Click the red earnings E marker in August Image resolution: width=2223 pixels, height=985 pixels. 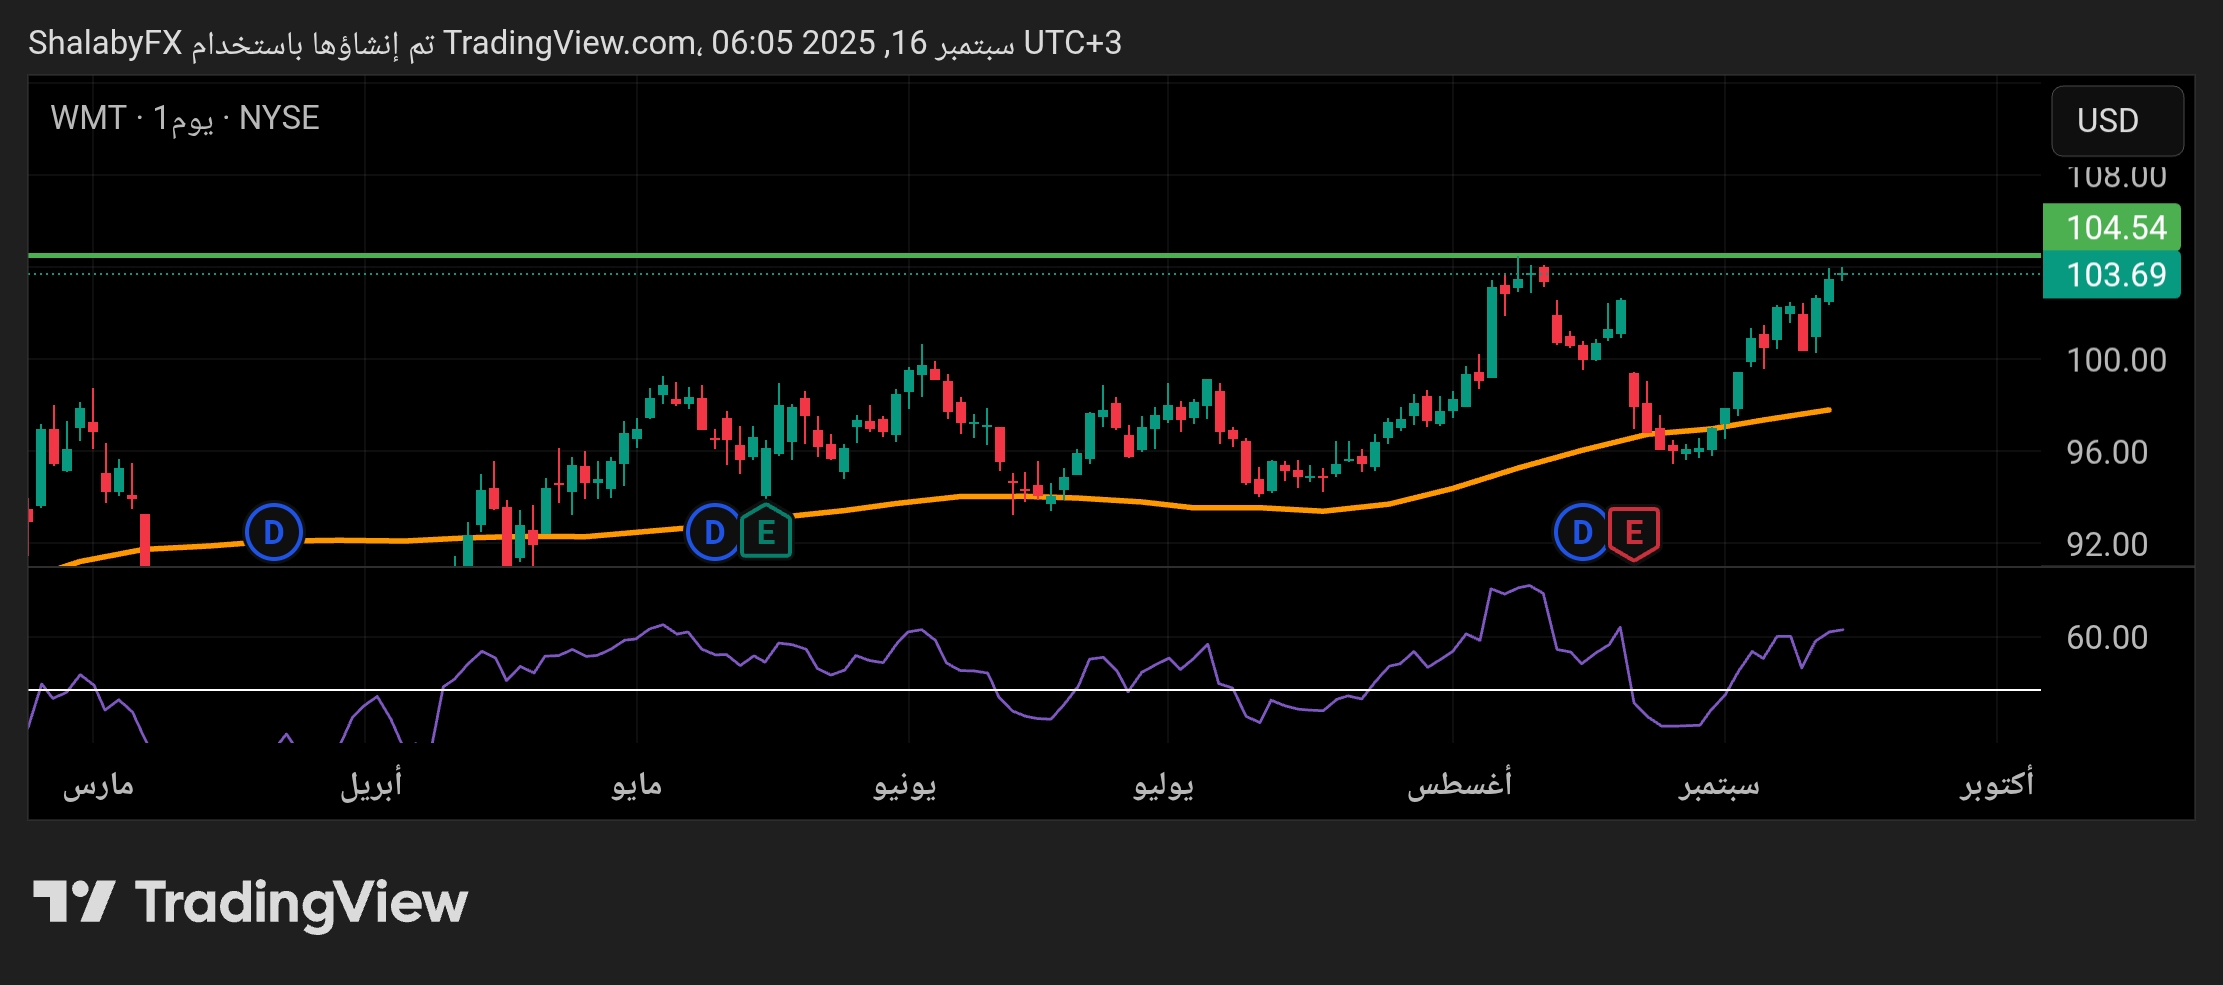(1634, 533)
